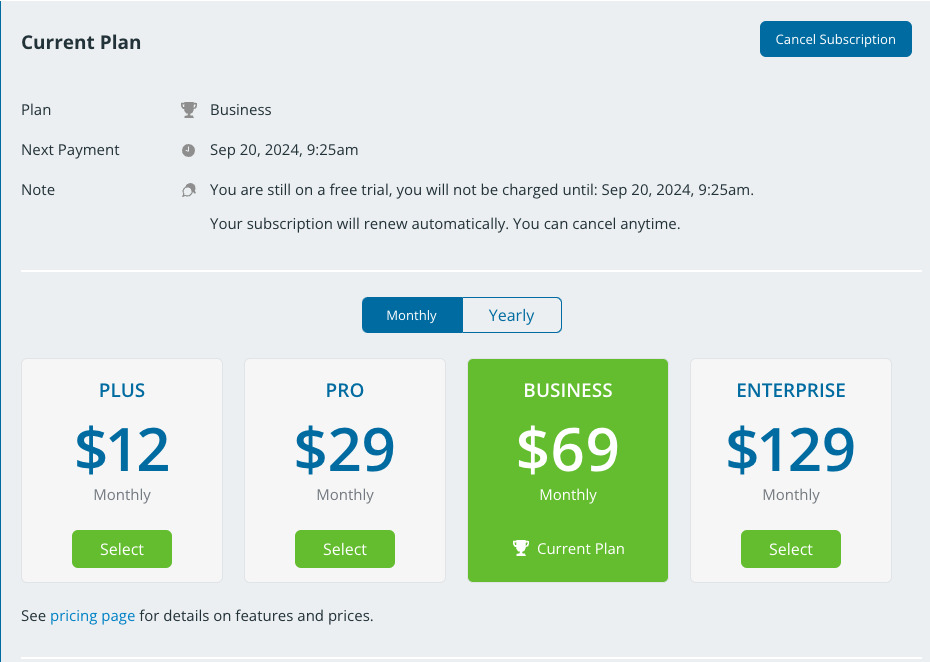The image size is (930, 662).
Task: Click the $69 Business price
Action: pos(568,449)
